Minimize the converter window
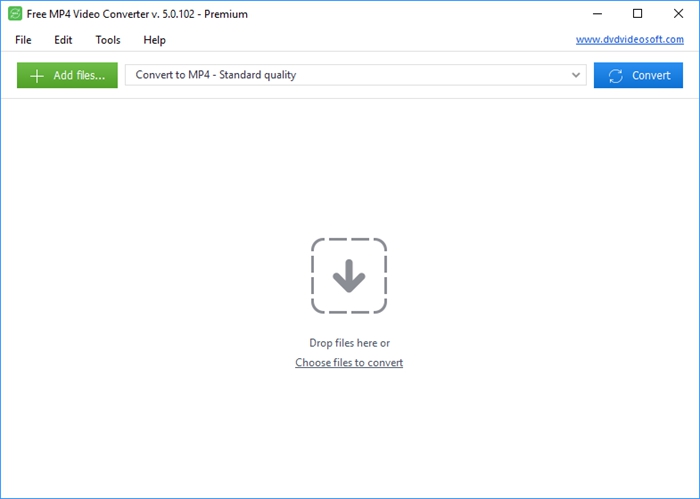This screenshot has height=499, width=700. (x=597, y=14)
